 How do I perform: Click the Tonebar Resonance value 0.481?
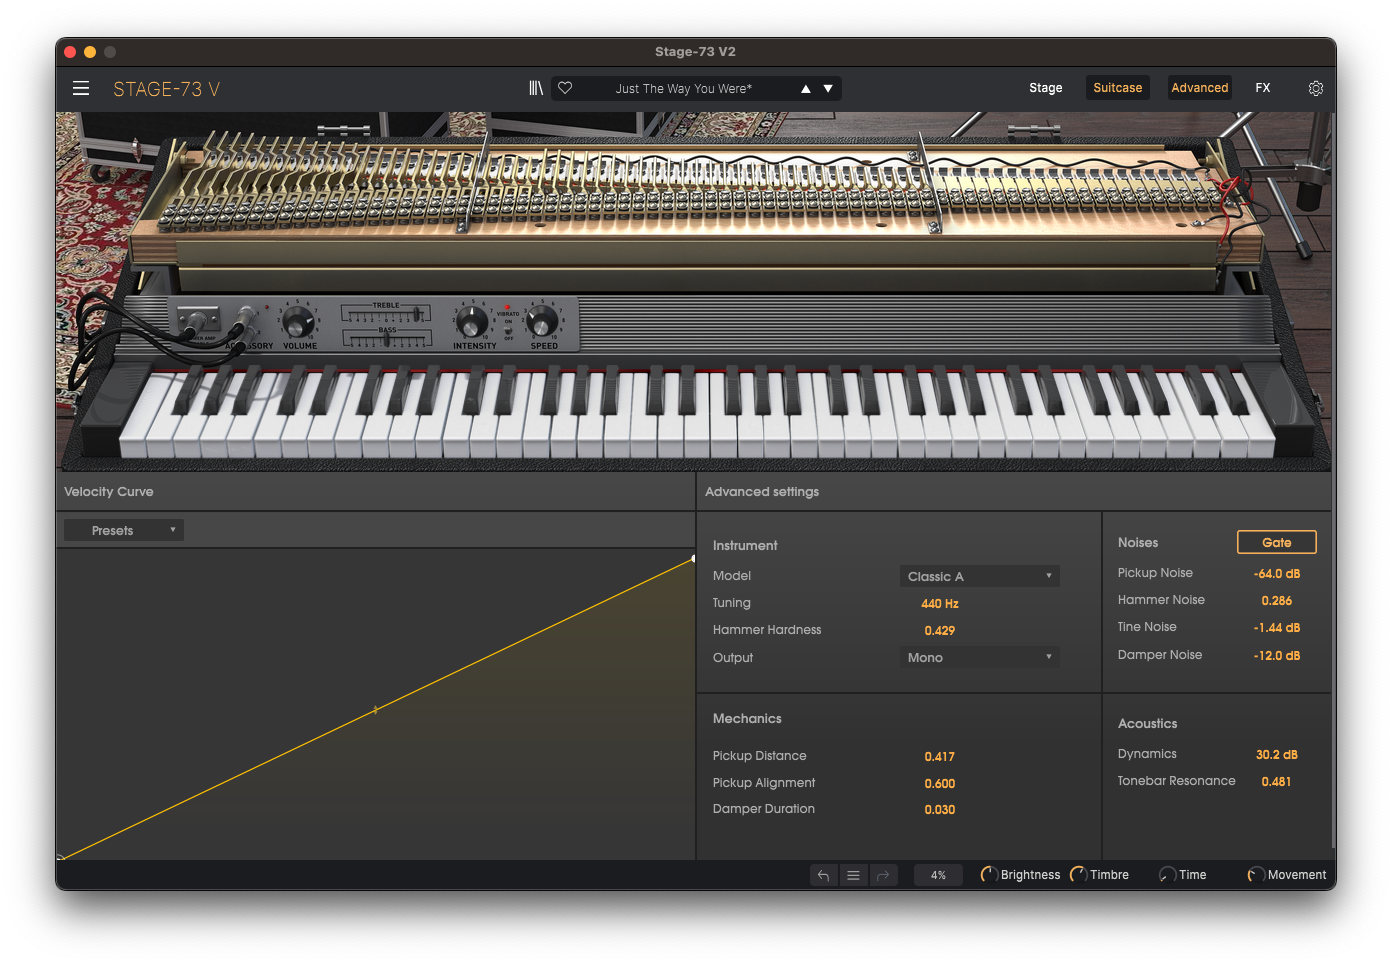click(x=1276, y=782)
